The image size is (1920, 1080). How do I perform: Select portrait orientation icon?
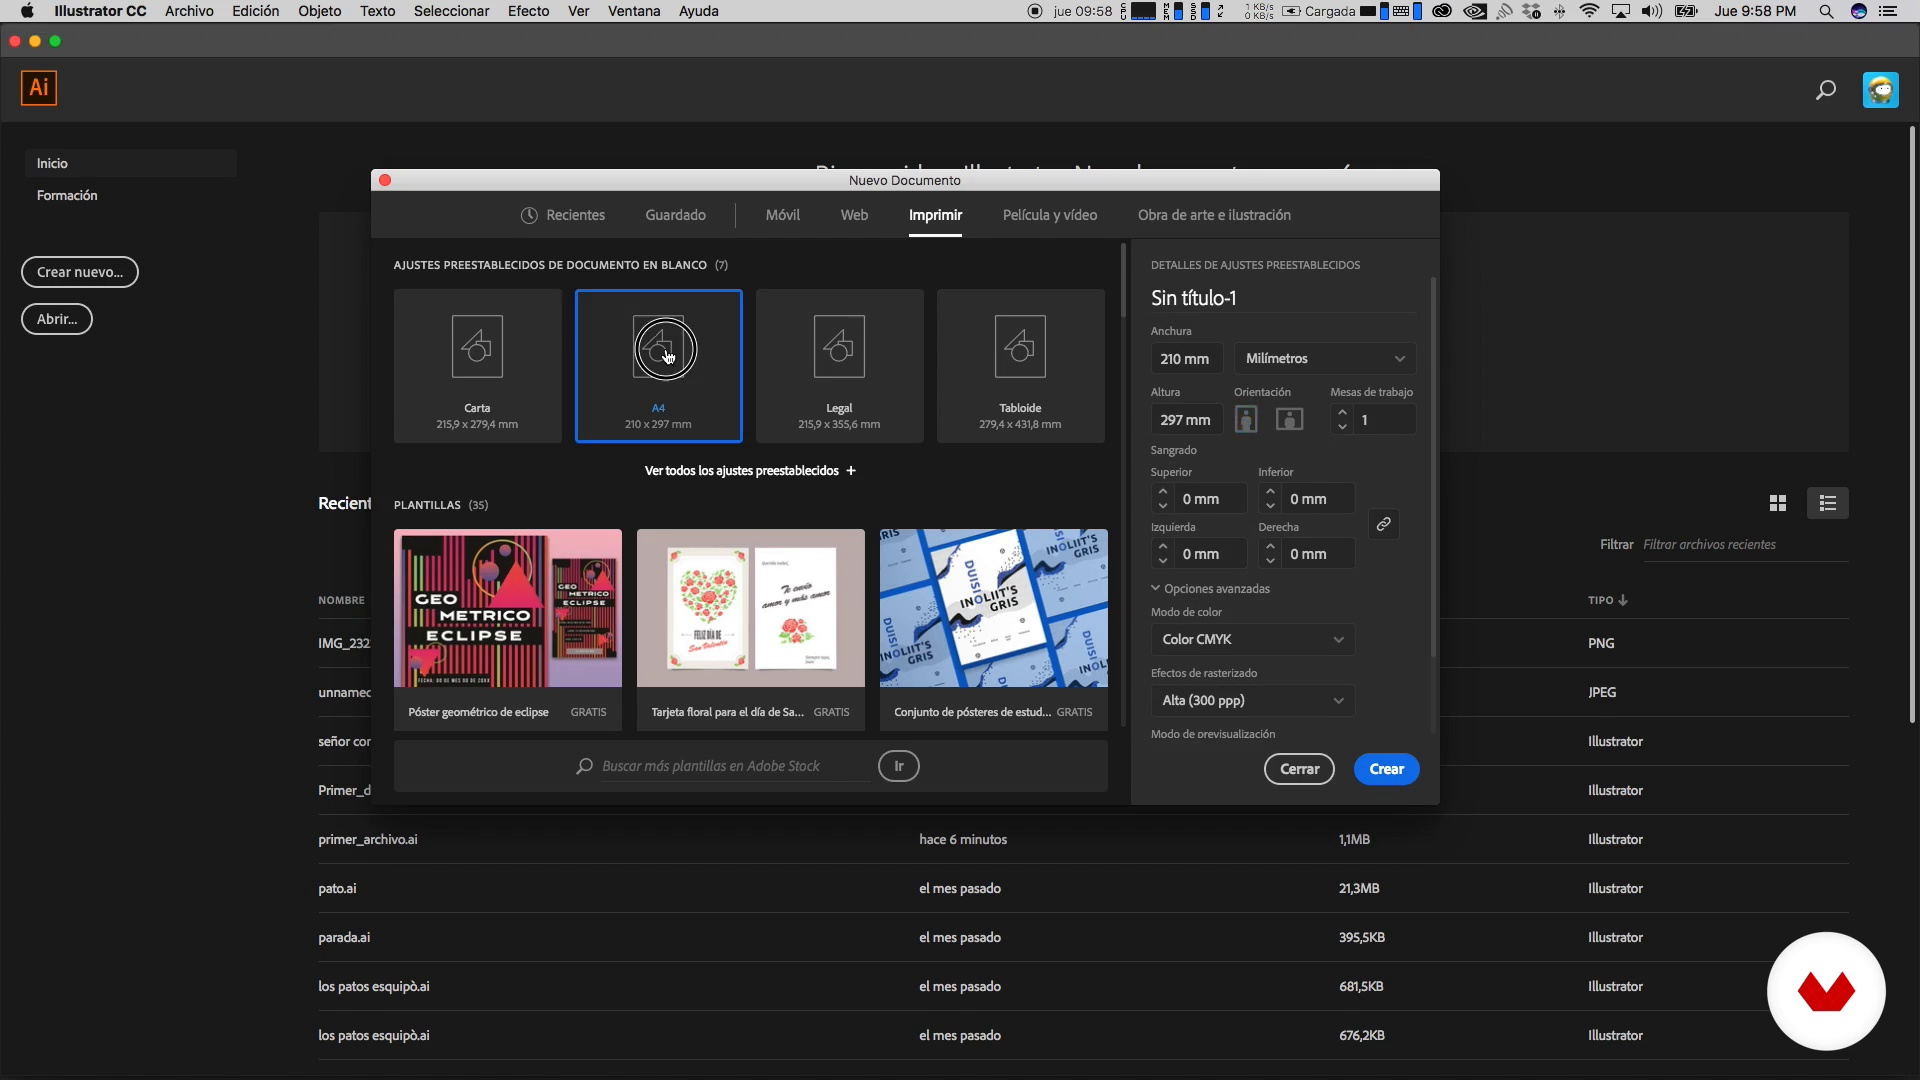tap(1246, 420)
